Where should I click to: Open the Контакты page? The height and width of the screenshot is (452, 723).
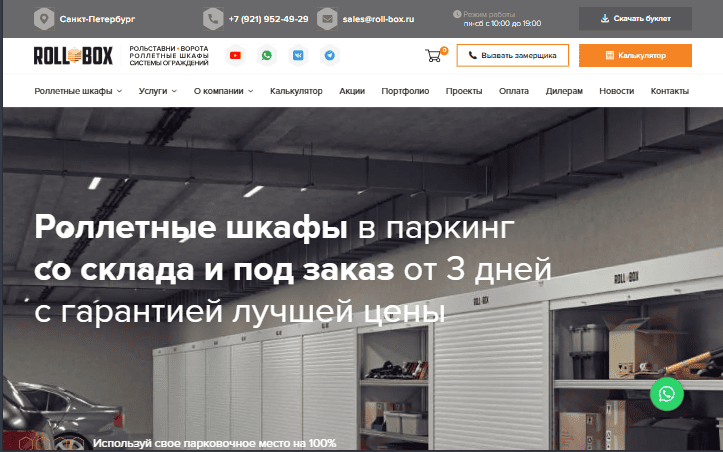tap(669, 91)
